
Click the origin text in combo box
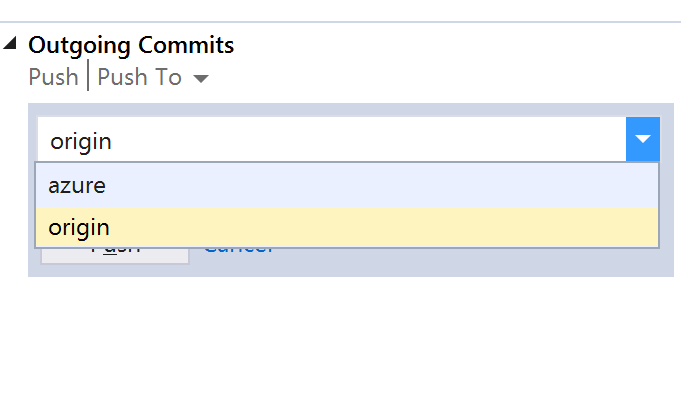pyautogui.click(x=81, y=142)
